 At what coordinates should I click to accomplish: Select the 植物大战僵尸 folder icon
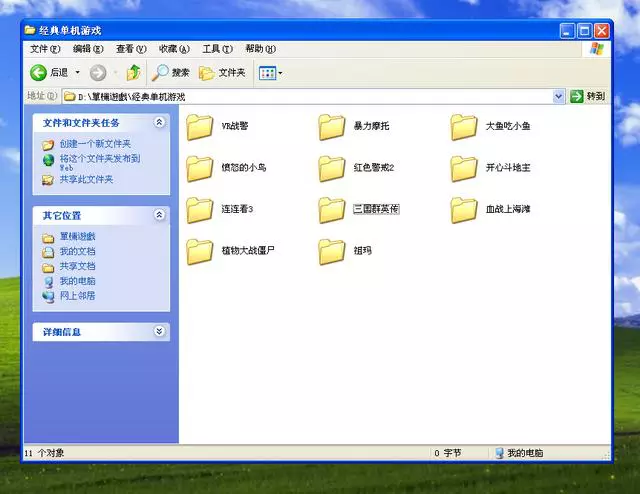(199, 251)
